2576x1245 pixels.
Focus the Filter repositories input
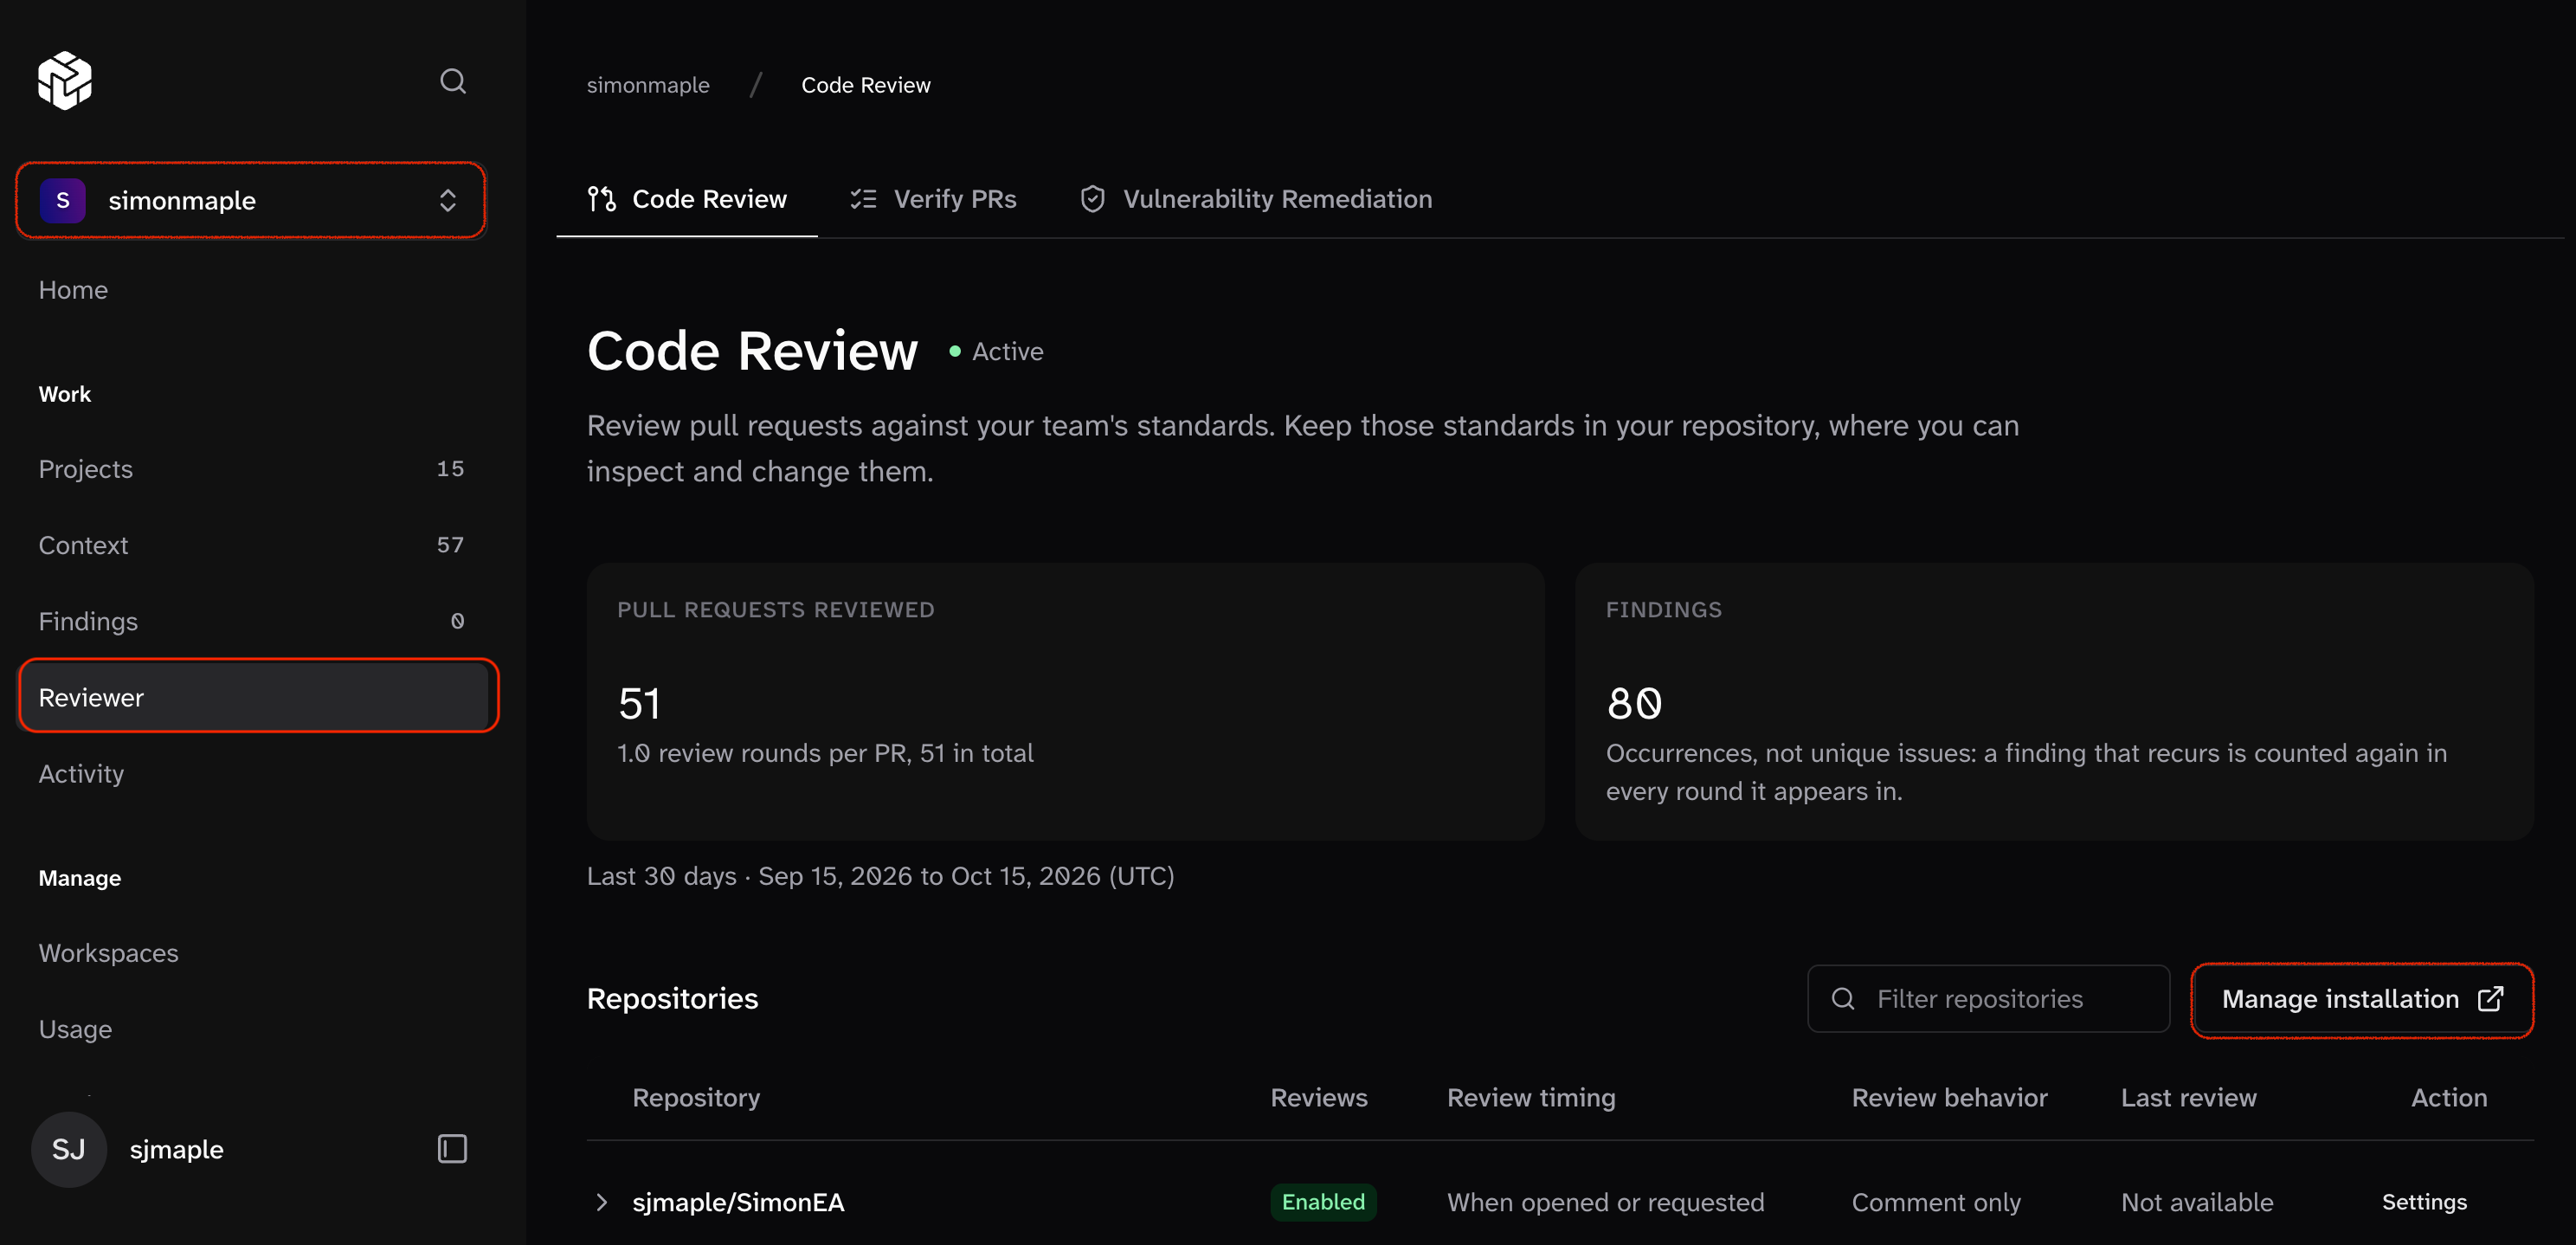(1988, 999)
